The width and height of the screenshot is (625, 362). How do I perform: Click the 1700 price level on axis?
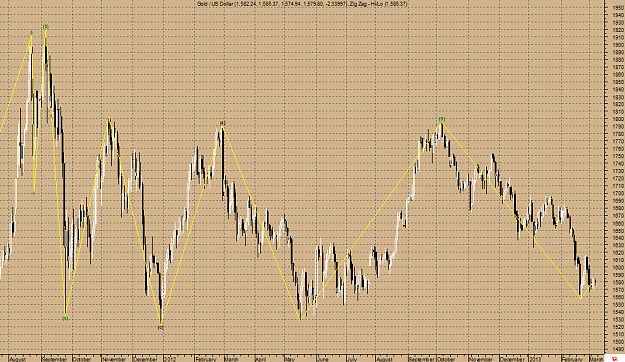tap(618, 193)
